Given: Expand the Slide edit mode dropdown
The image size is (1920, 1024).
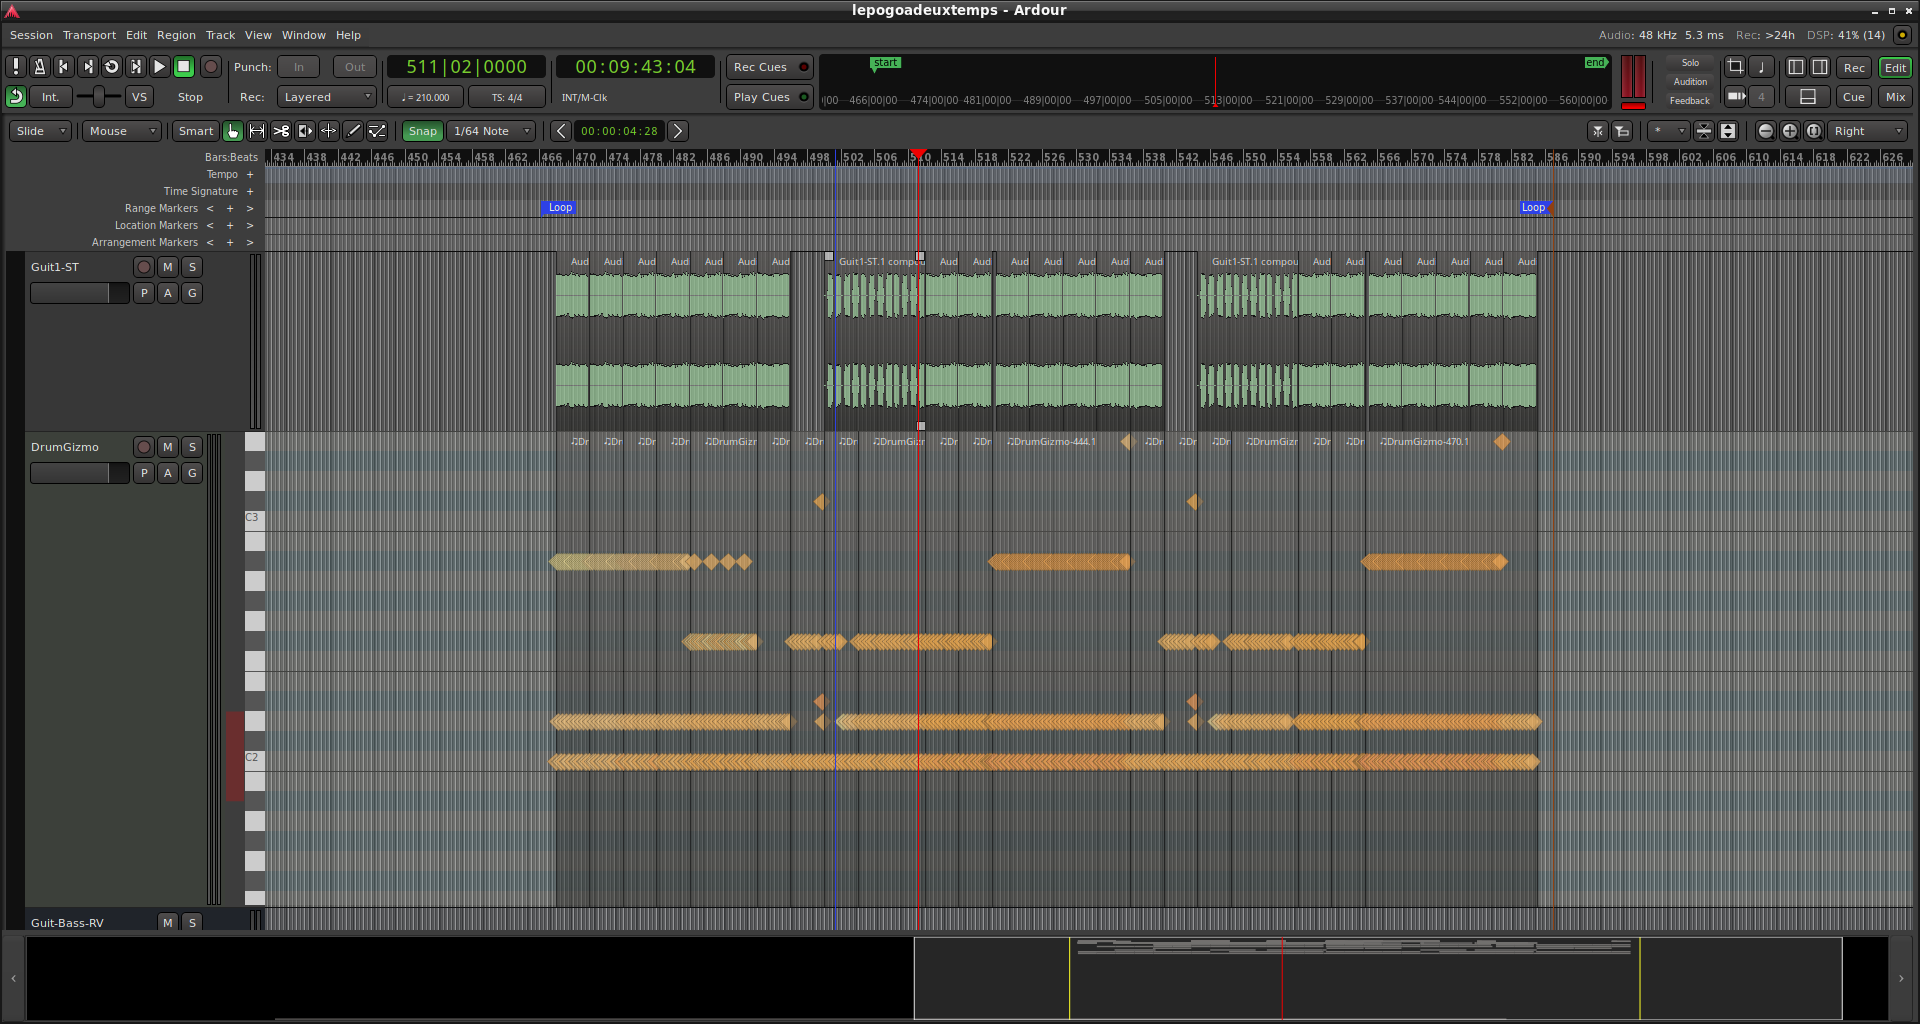Looking at the screenshot, I should click(x=41, y=131).
